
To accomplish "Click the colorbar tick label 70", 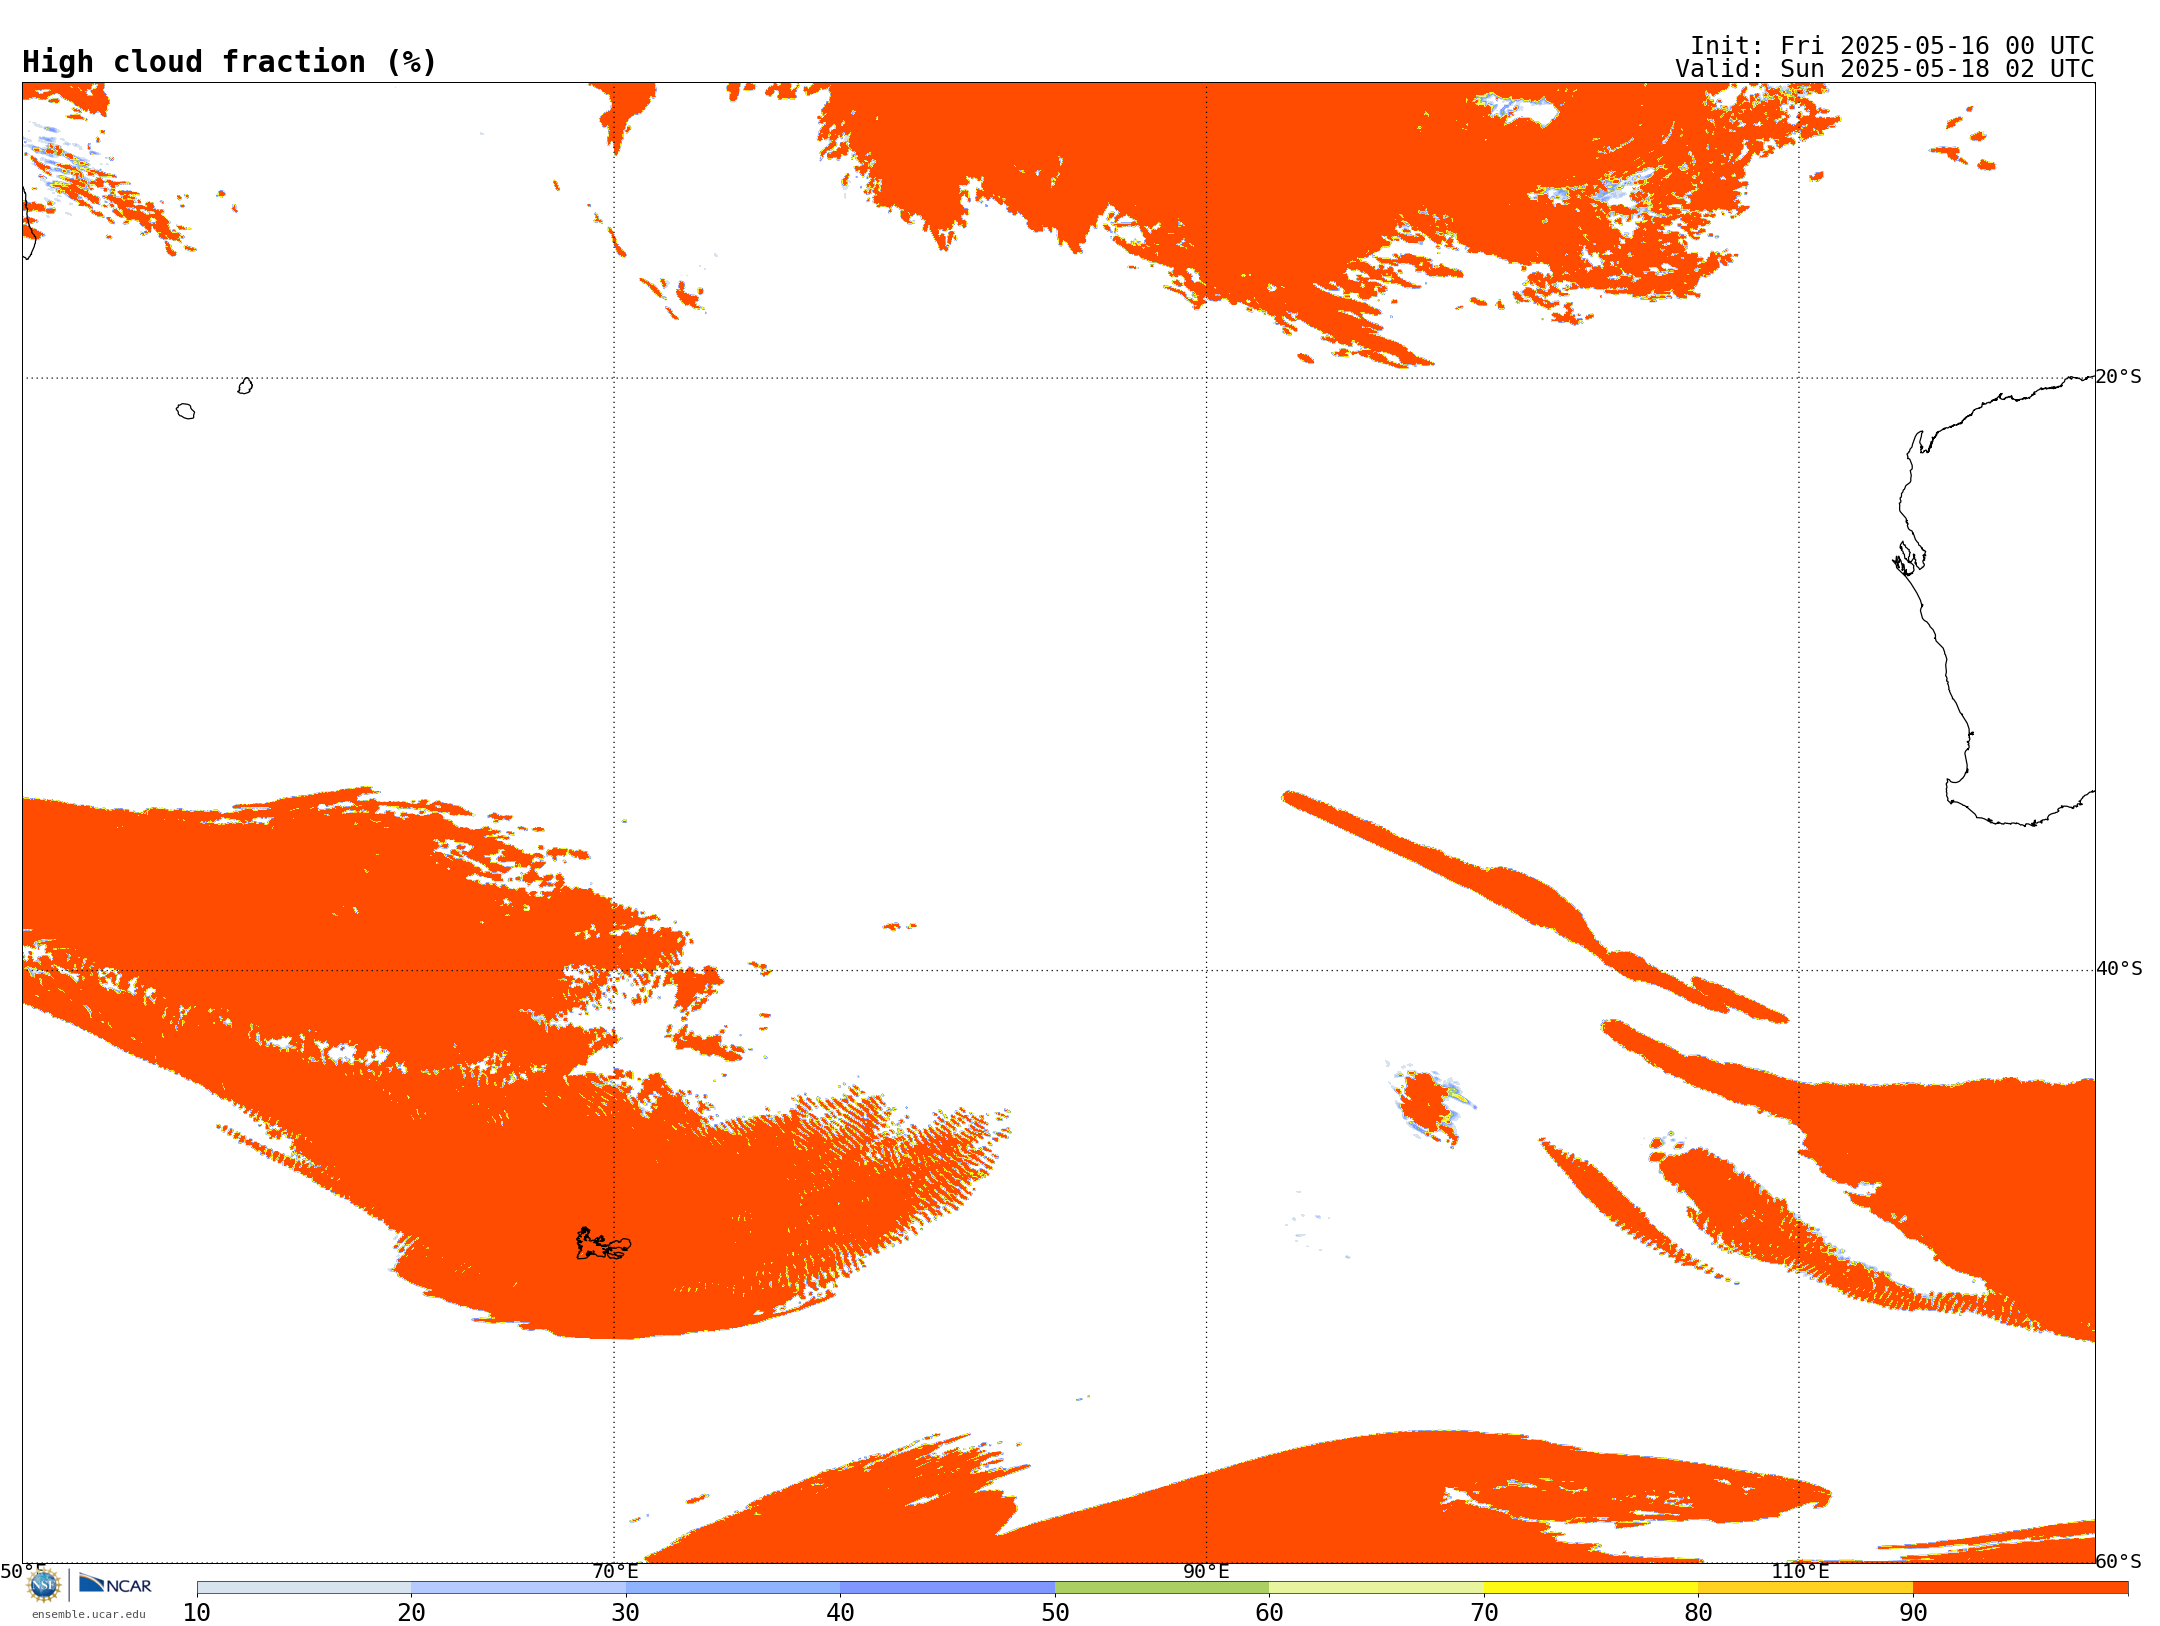I will pos(1484,1613).
